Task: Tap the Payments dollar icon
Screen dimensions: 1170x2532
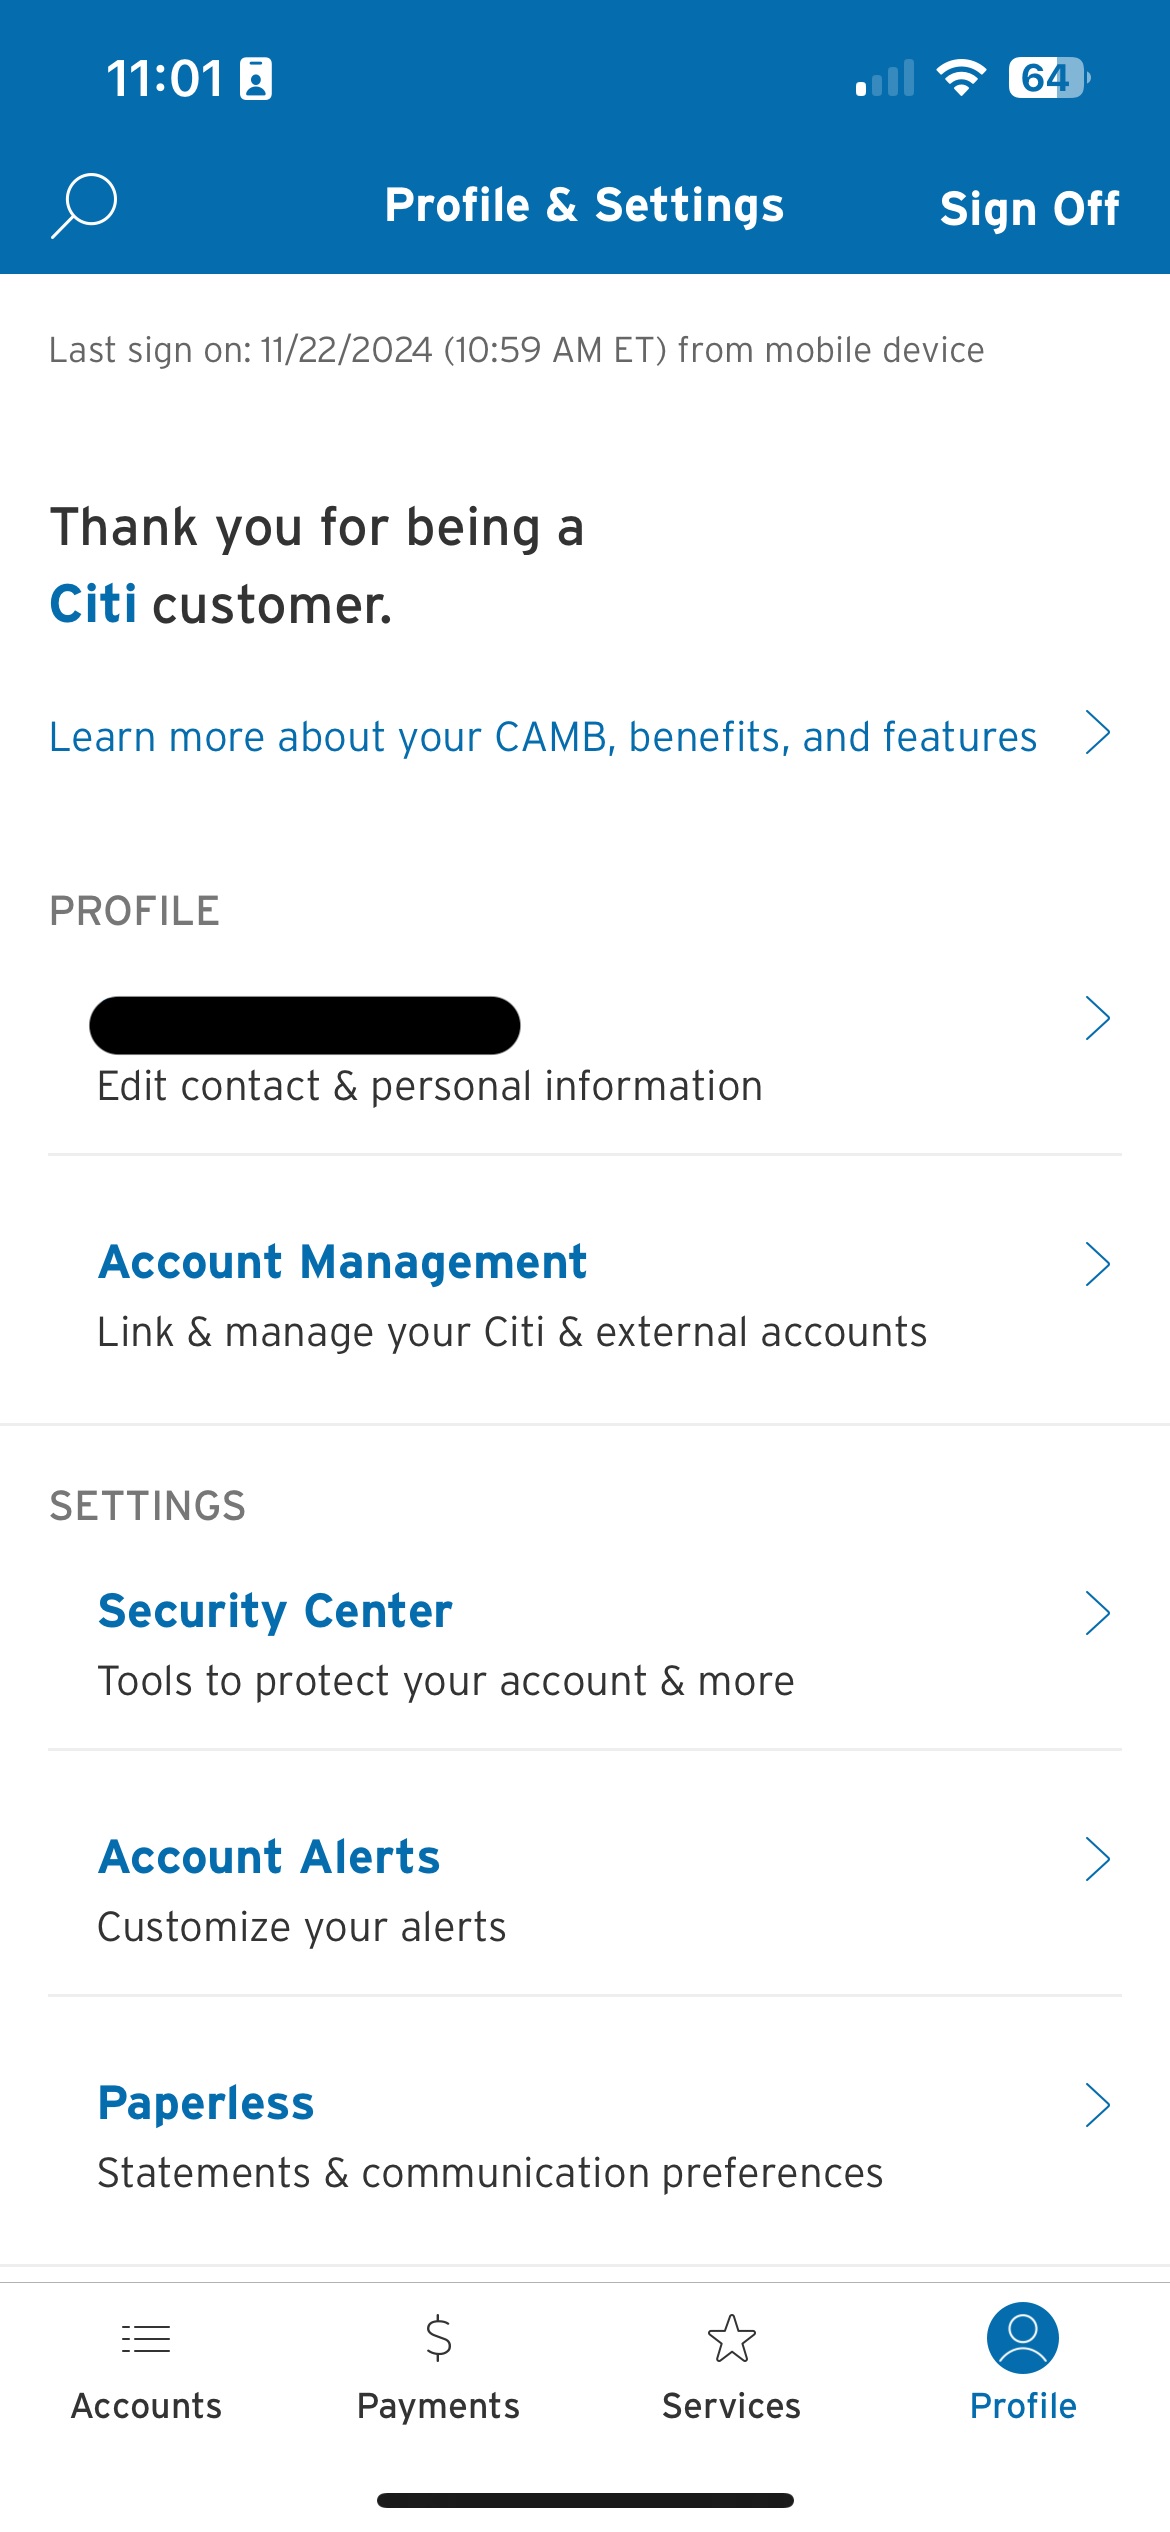Action: click(438, 2339)
